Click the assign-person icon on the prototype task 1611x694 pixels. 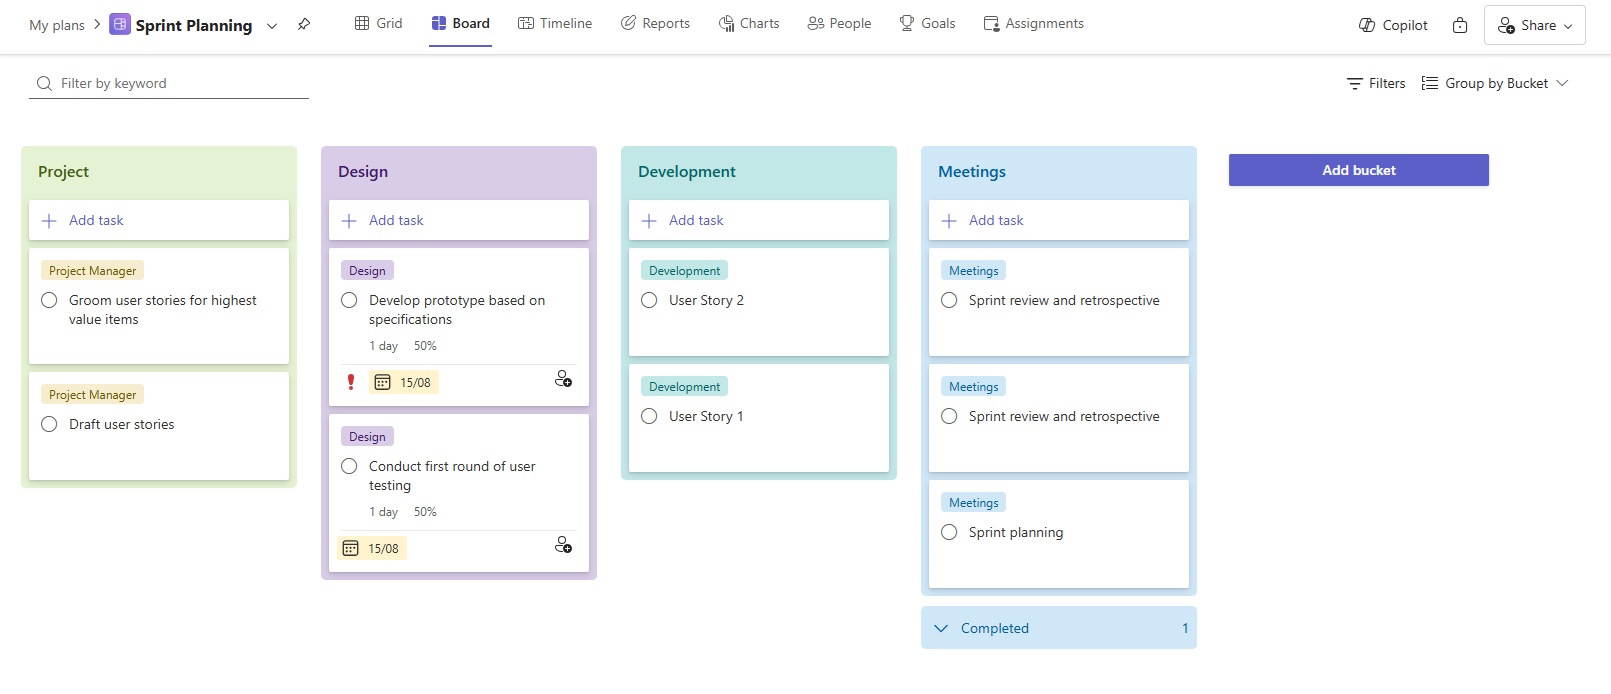coord(563,379)
